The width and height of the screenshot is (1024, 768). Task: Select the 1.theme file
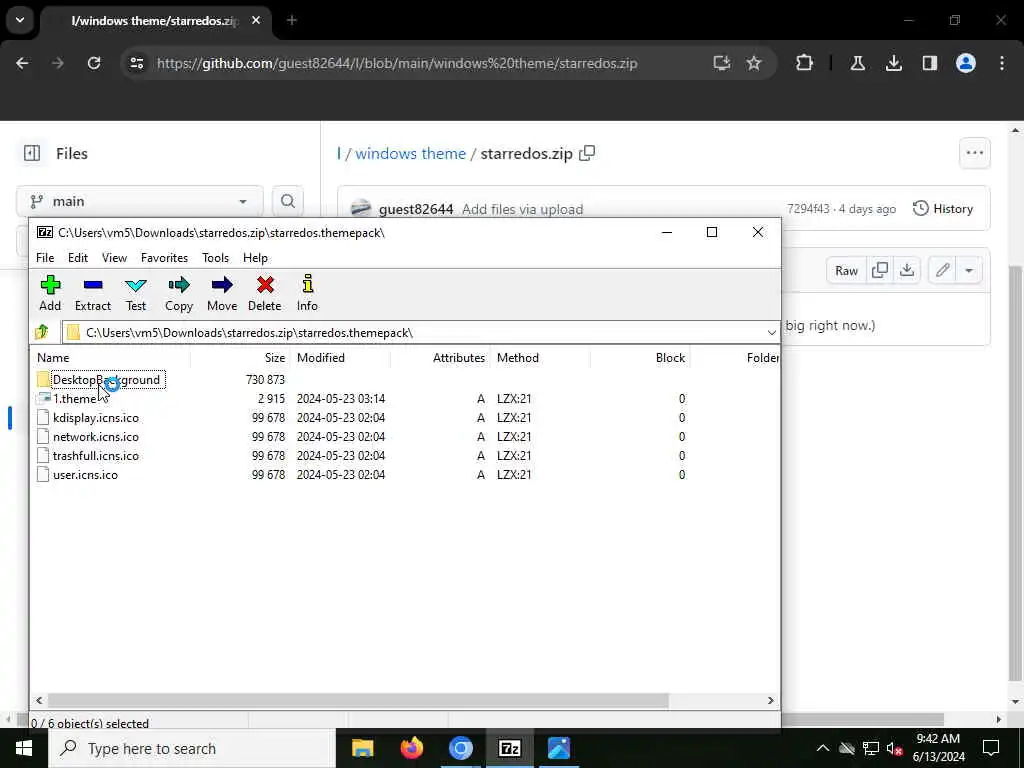74,398
